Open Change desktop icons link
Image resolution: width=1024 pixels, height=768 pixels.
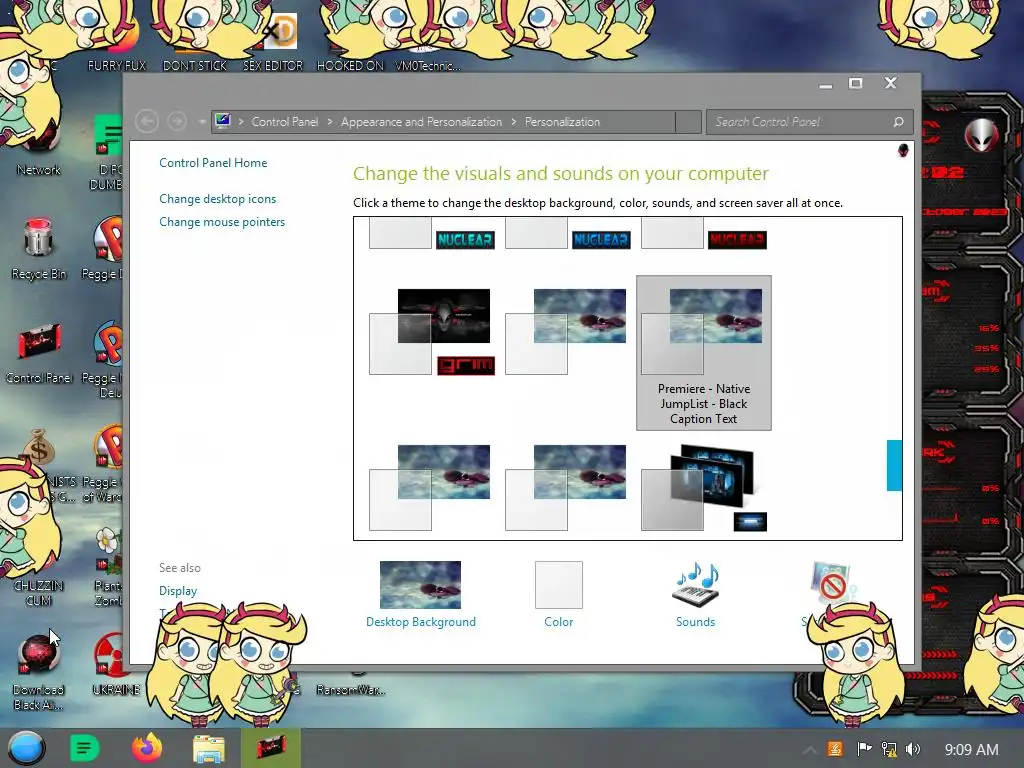coord(217,199)
